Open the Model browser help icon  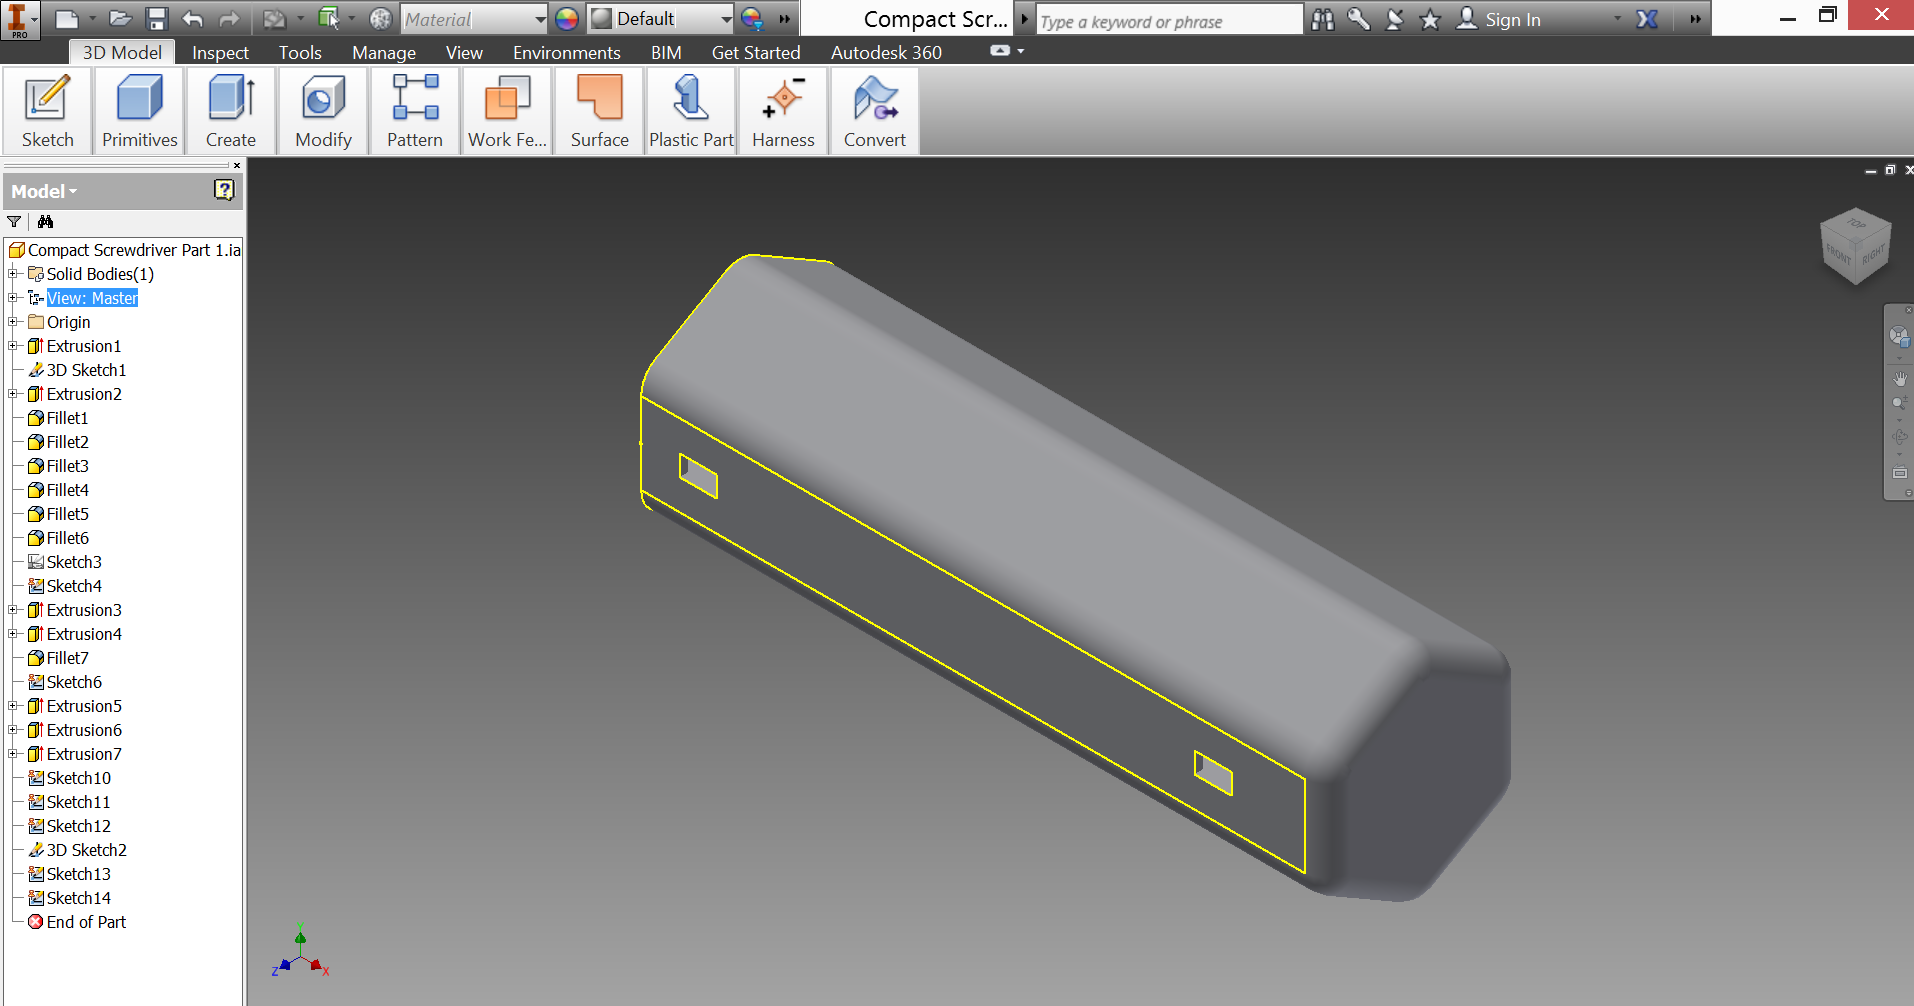(224, 190)
